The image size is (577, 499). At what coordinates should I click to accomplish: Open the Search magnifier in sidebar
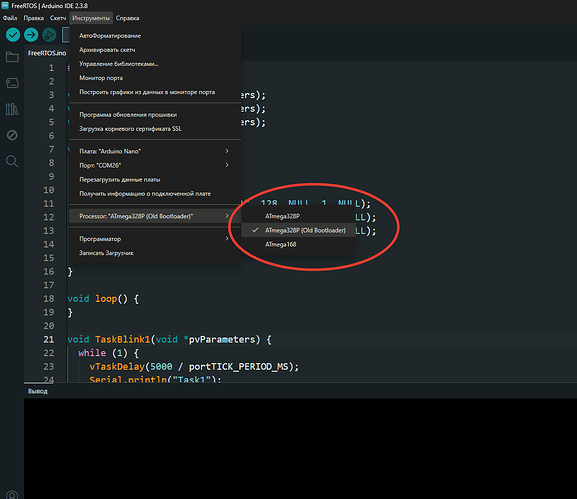pos(12,161)
